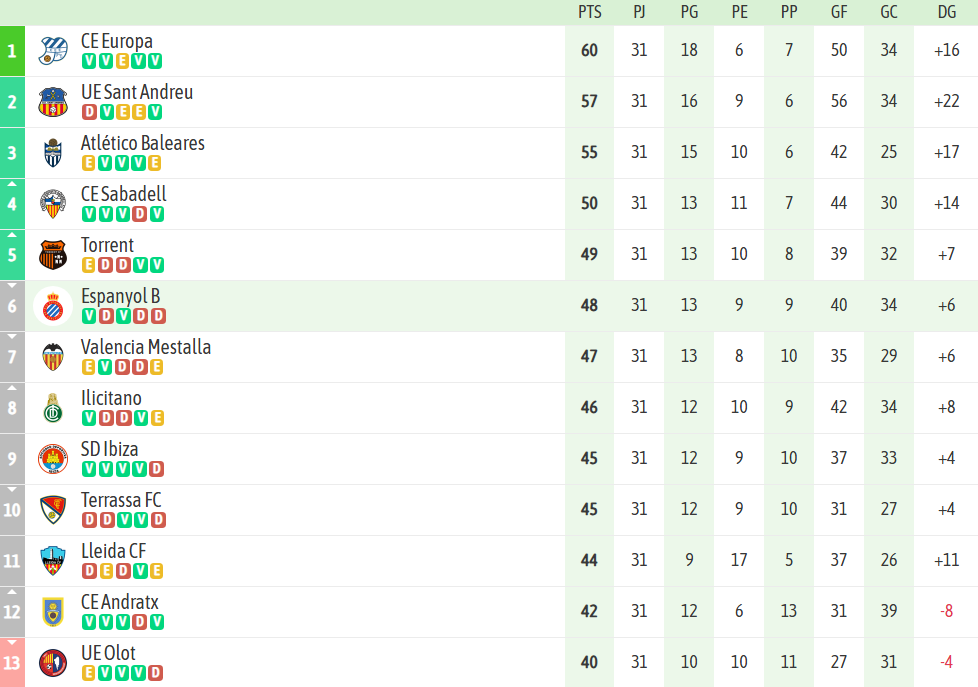Click the Torrent club badge

(x=53, y=255)
